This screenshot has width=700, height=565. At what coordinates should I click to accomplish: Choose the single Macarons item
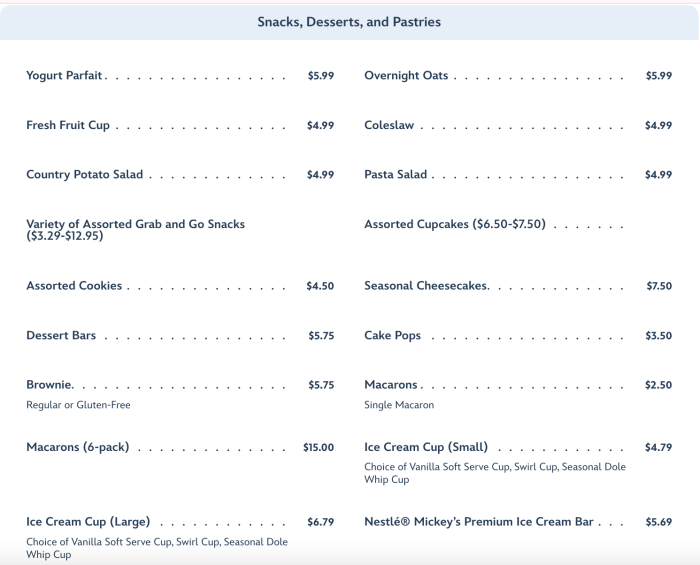(392, 385)
